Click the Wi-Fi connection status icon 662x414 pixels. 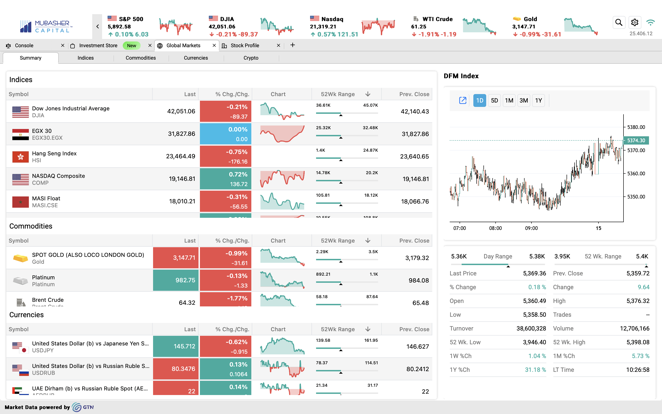pos(650,22)
